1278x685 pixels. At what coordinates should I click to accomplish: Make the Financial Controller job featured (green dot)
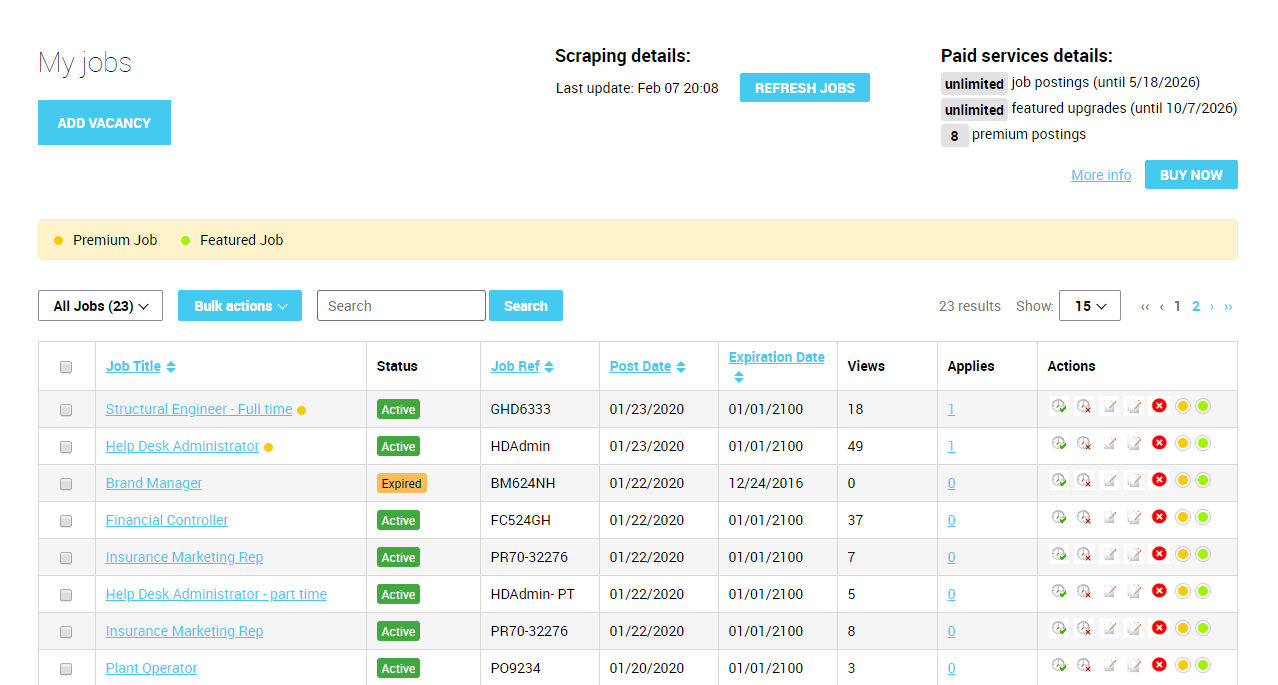coord(1203,517)
